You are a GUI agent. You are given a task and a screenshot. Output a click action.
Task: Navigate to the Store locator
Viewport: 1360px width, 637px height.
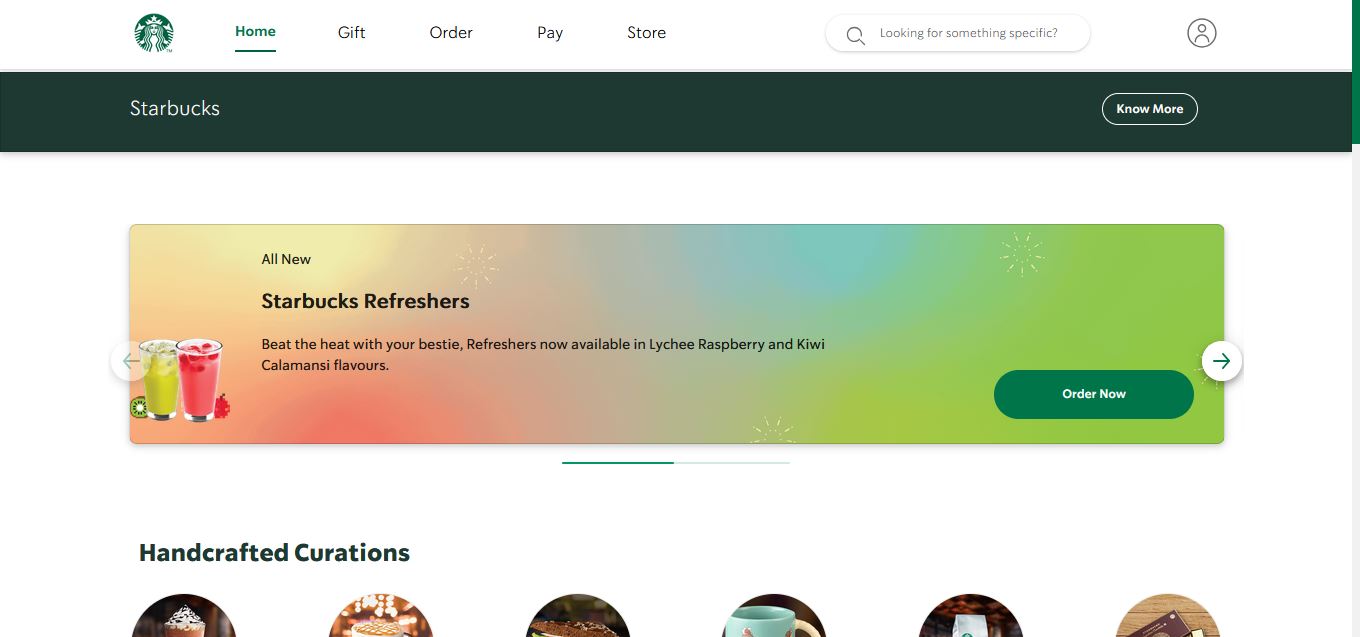point(646,33)
